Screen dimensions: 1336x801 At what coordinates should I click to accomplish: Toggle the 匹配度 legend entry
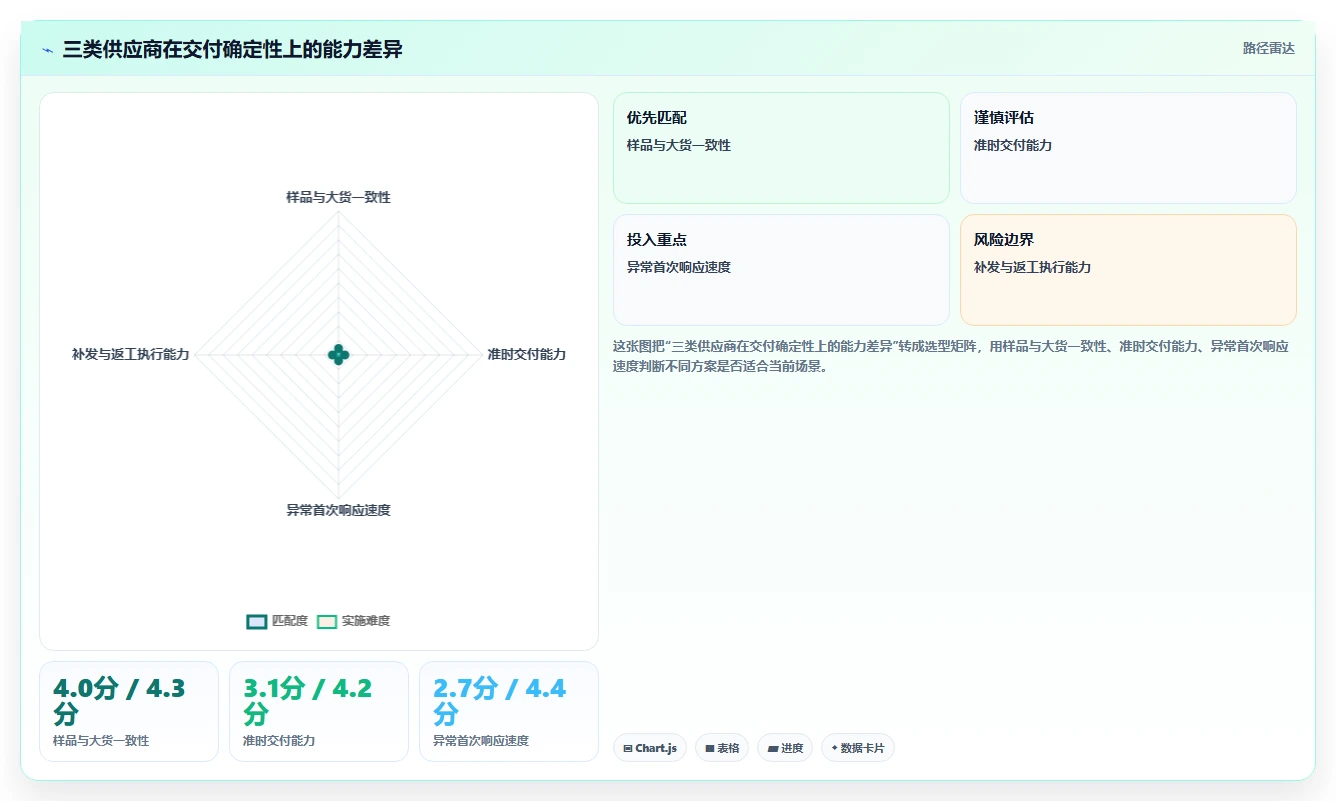(277, 621)
